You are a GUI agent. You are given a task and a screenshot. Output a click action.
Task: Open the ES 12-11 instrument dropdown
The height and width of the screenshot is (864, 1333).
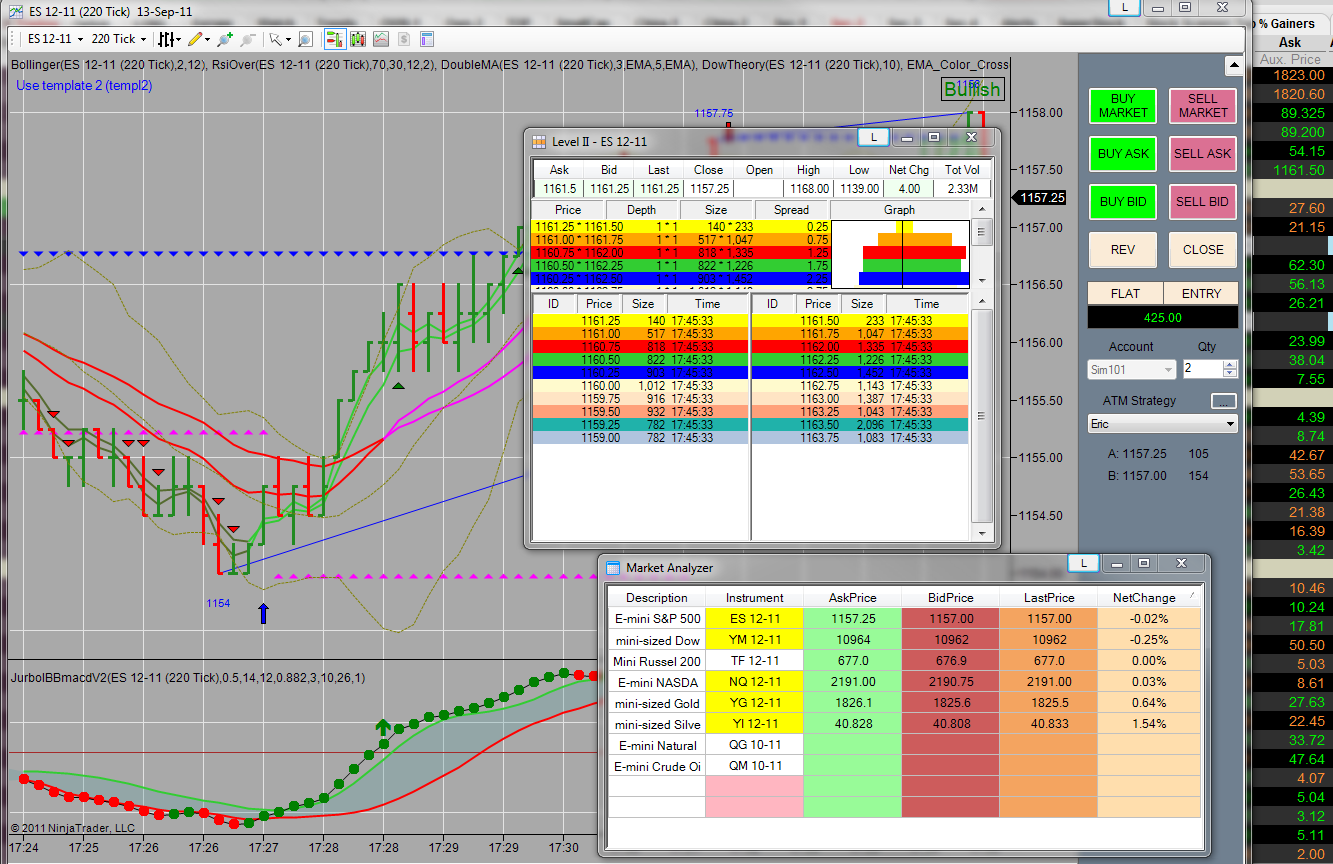(x=54, y=39)
